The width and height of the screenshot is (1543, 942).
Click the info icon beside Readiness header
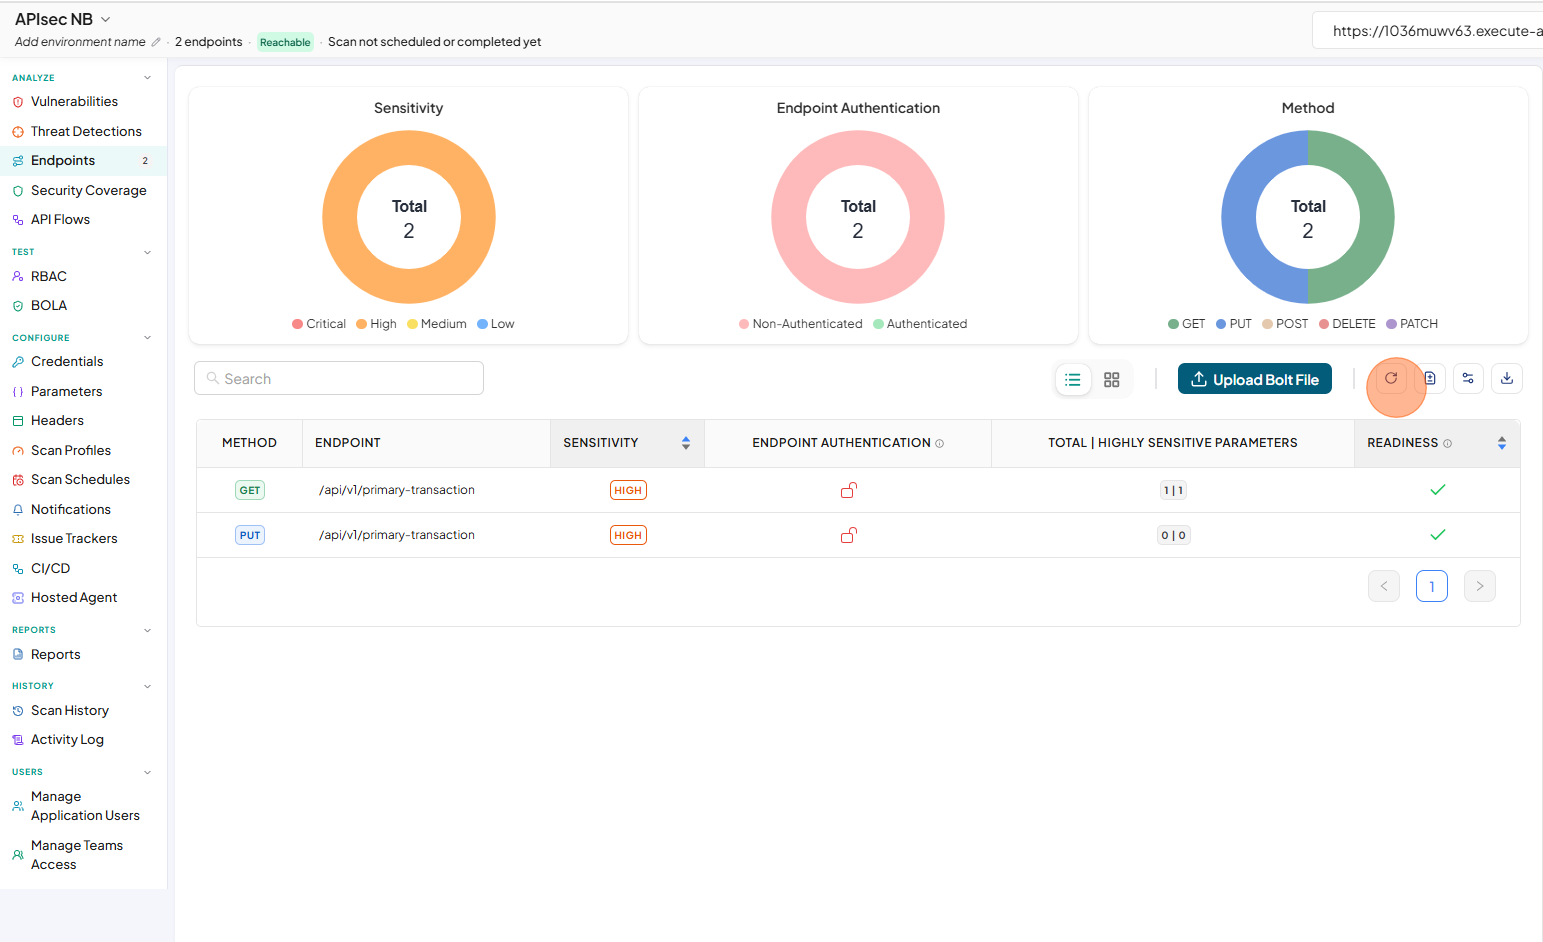[1447, 443]
